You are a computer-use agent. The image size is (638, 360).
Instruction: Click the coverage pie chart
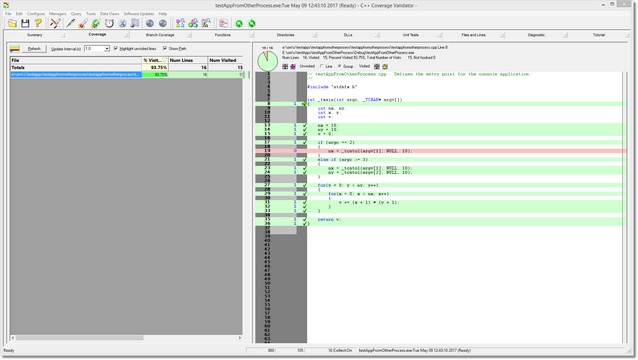(x=267, y=61)
